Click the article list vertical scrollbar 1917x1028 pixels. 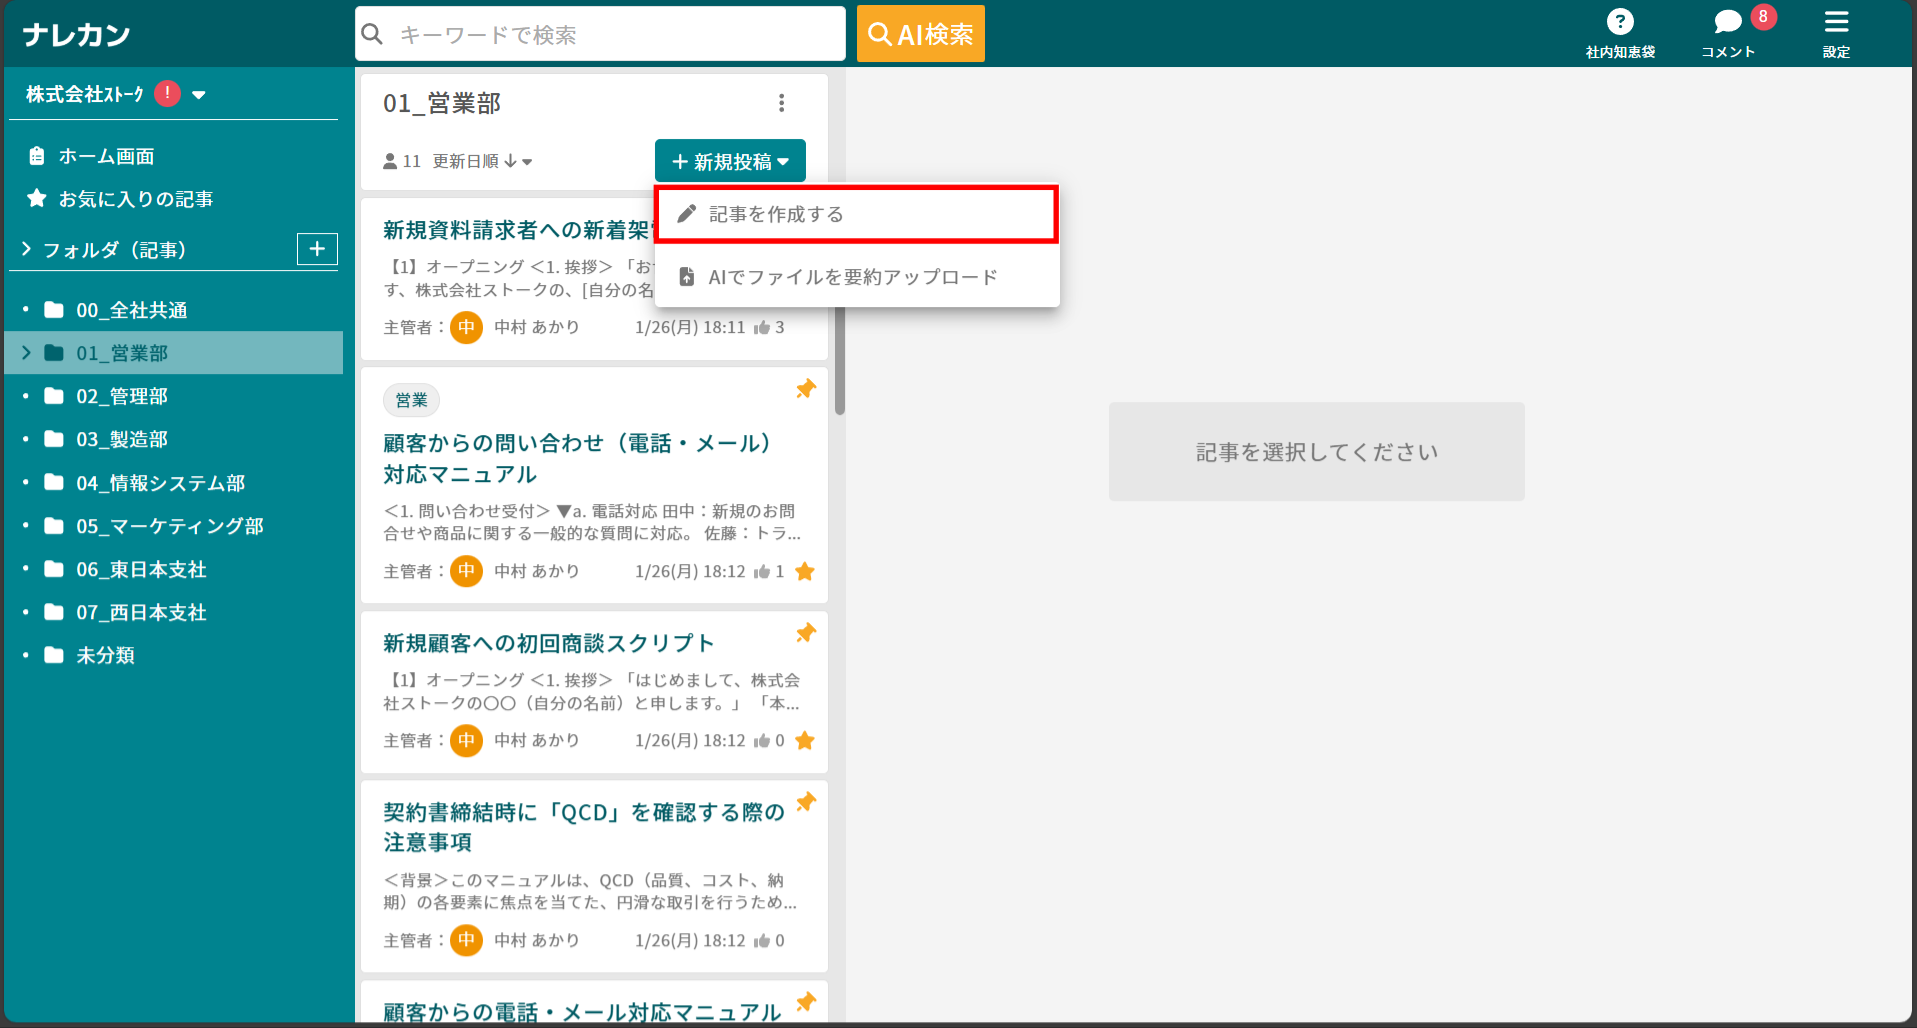click(x=840, y=360)
